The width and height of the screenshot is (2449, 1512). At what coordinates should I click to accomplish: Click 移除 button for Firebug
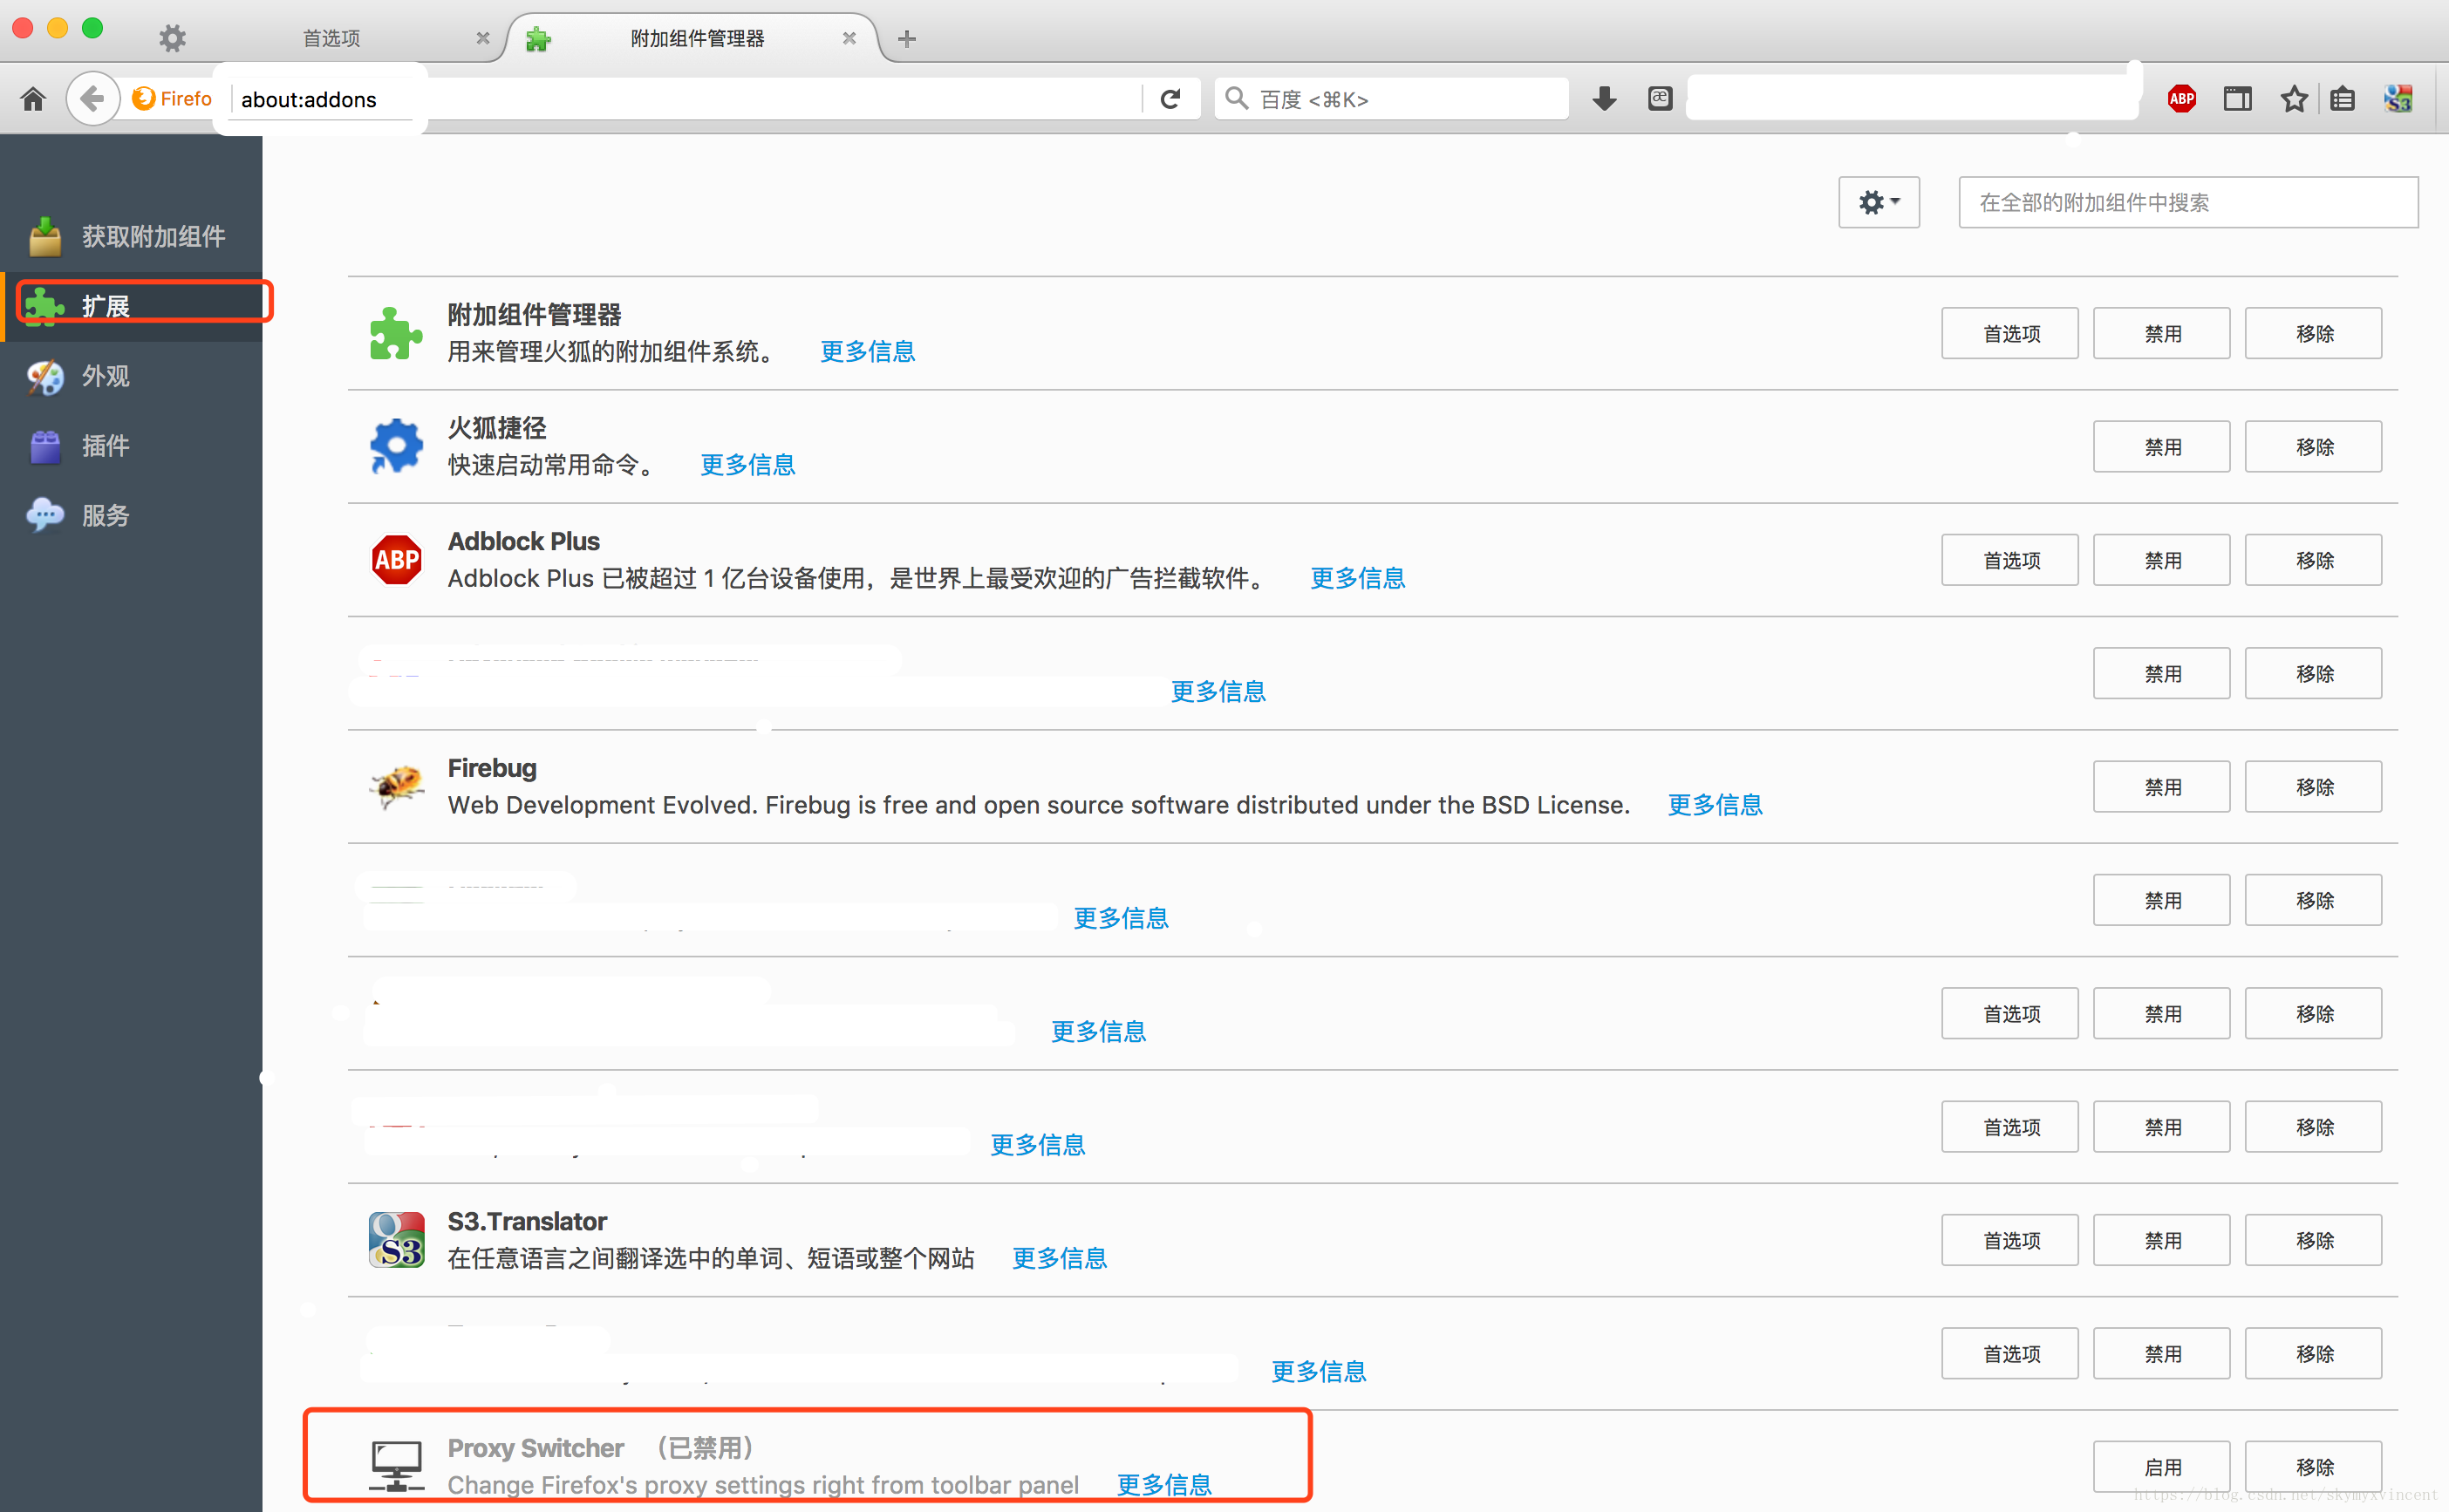coord(2315,787)
